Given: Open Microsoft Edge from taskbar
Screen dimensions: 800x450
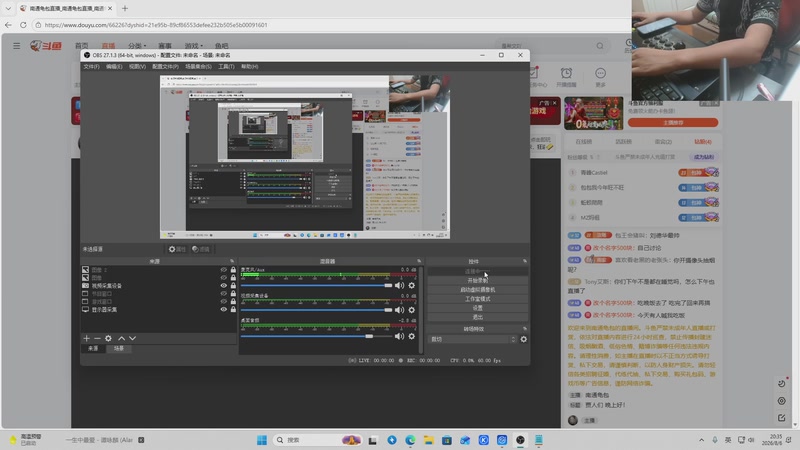Looking at the screenshot, I should (x=410, y=440).
